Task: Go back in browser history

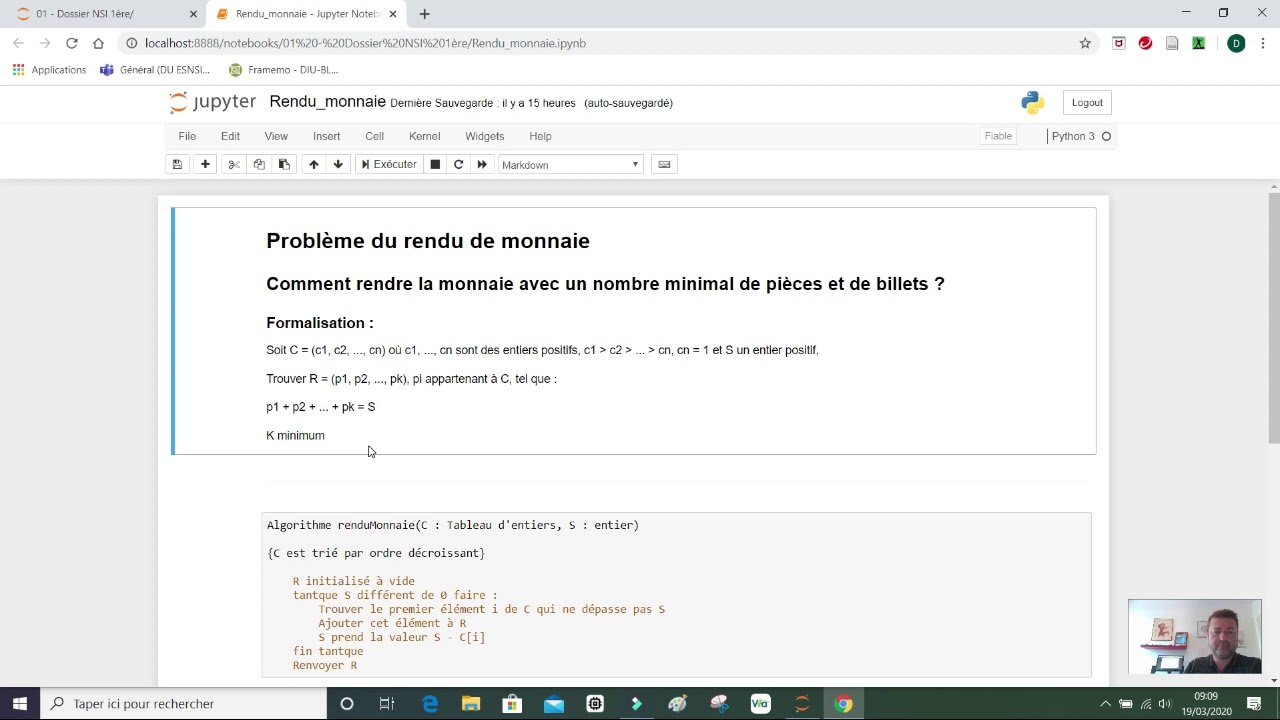Action: (x=18, y=43)
